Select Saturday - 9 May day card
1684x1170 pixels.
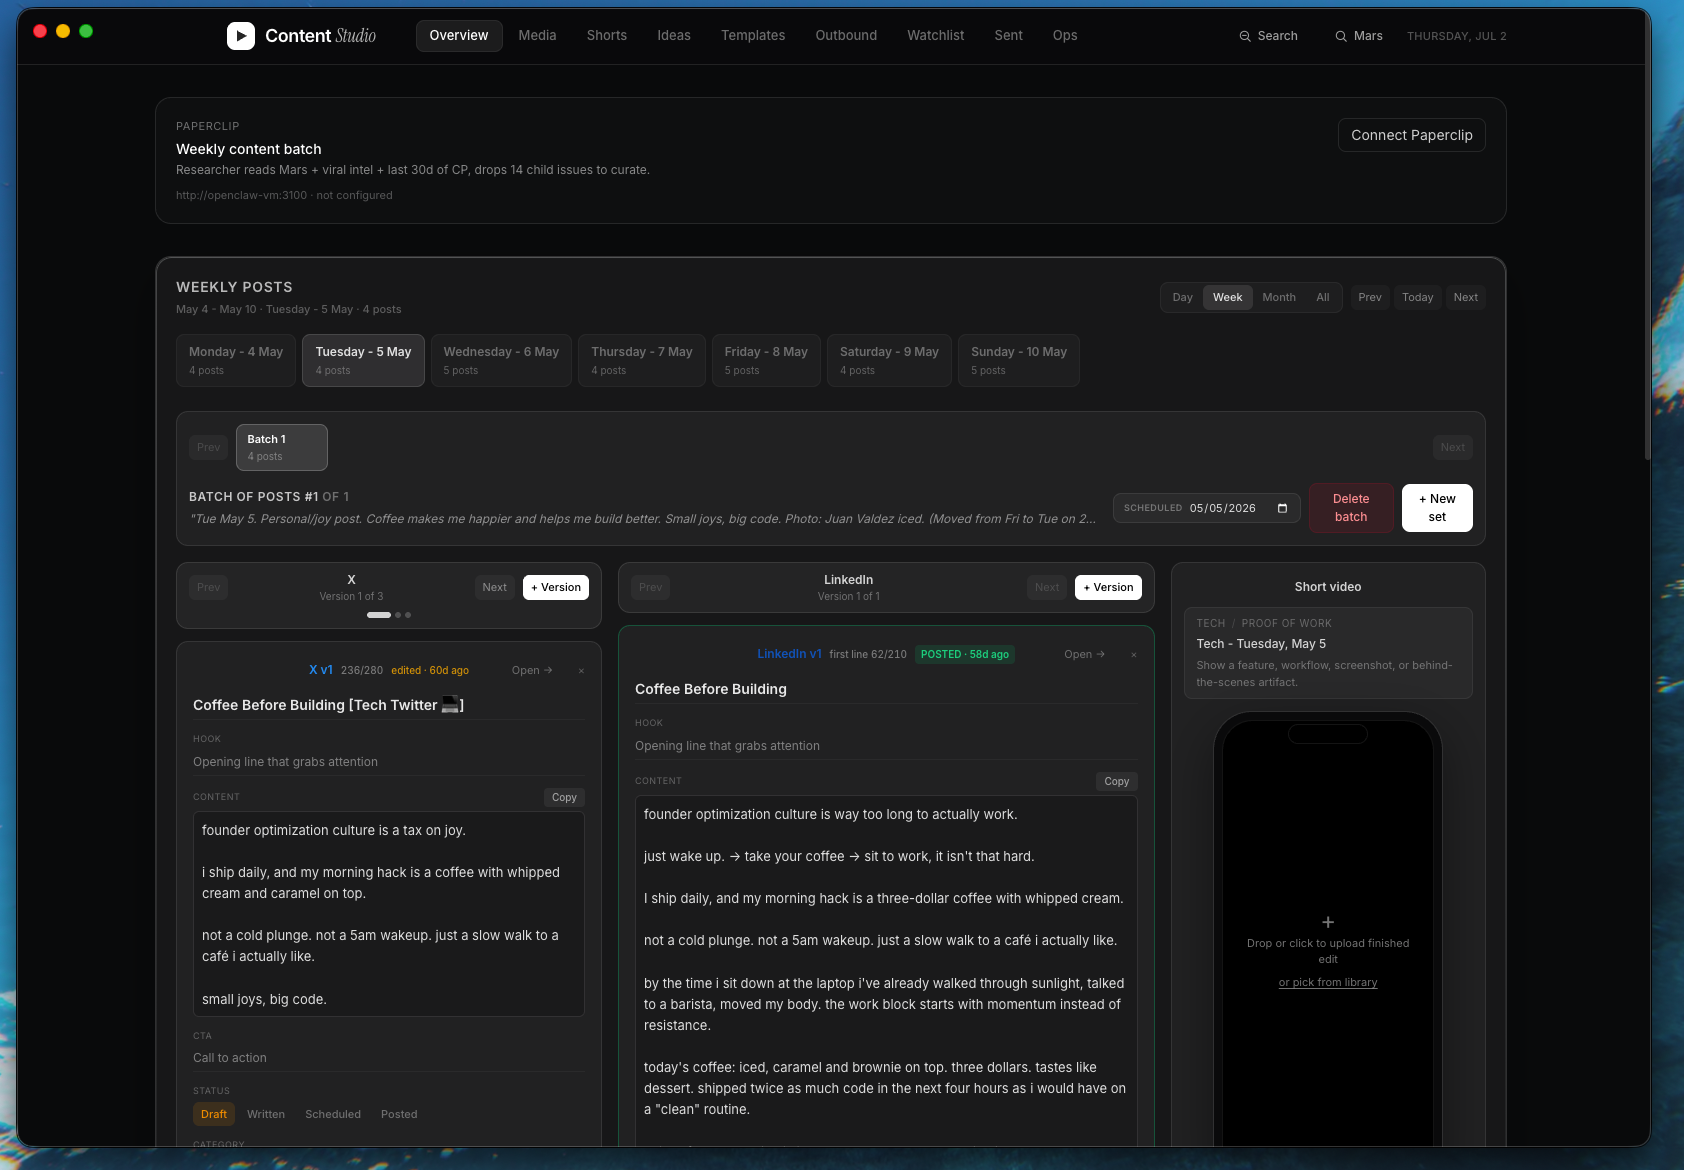[x=889, y=360]
